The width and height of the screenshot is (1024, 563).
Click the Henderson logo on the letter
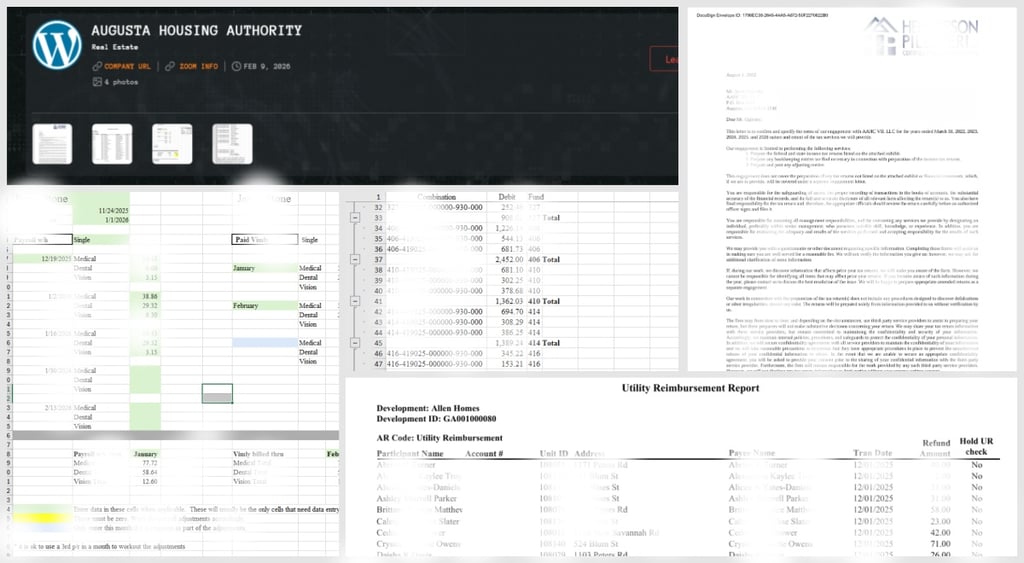(921, 37)
